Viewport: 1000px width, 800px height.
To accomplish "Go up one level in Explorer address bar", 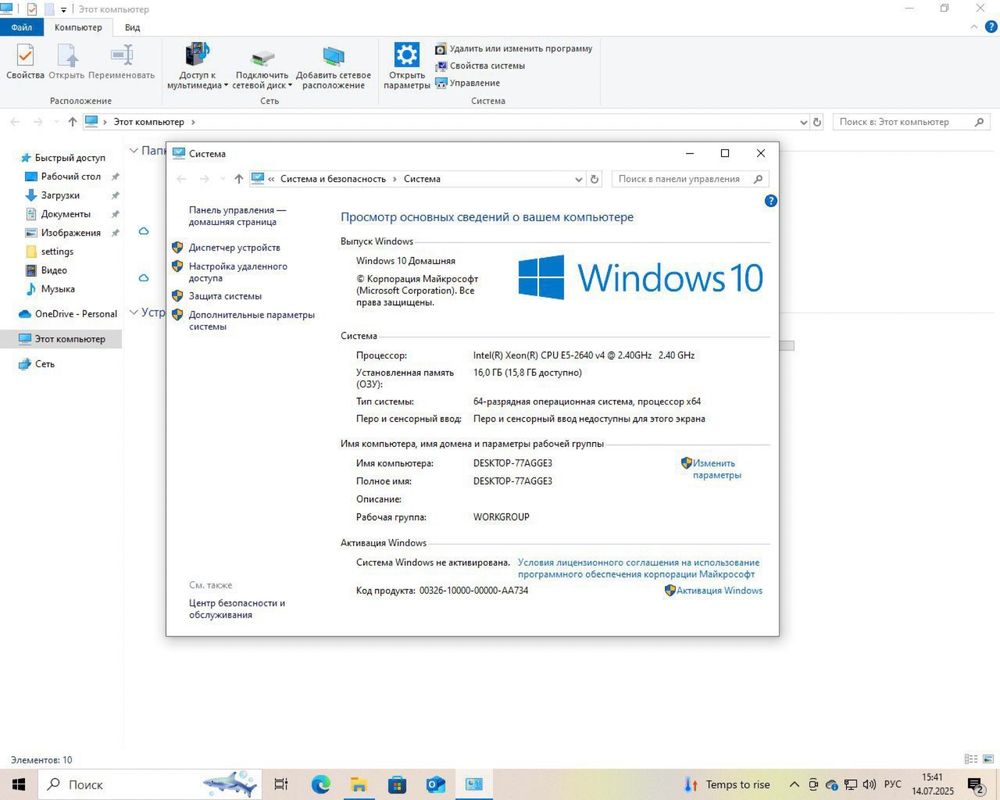I will (72, 122).
